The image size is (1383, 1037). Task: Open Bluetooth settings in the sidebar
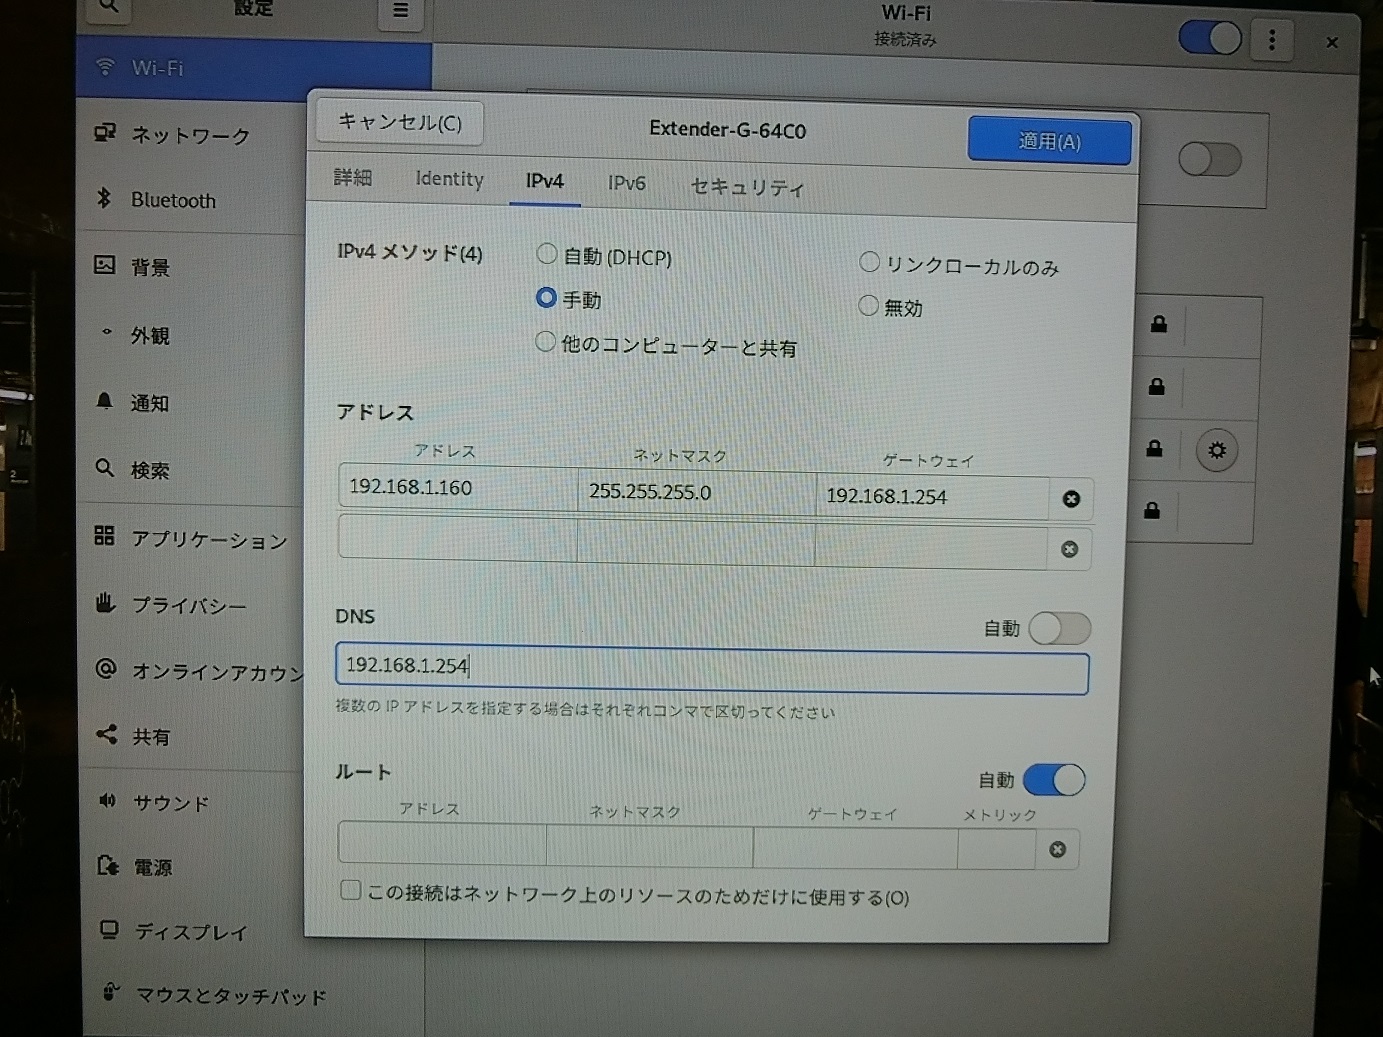[x=190, y=200]
